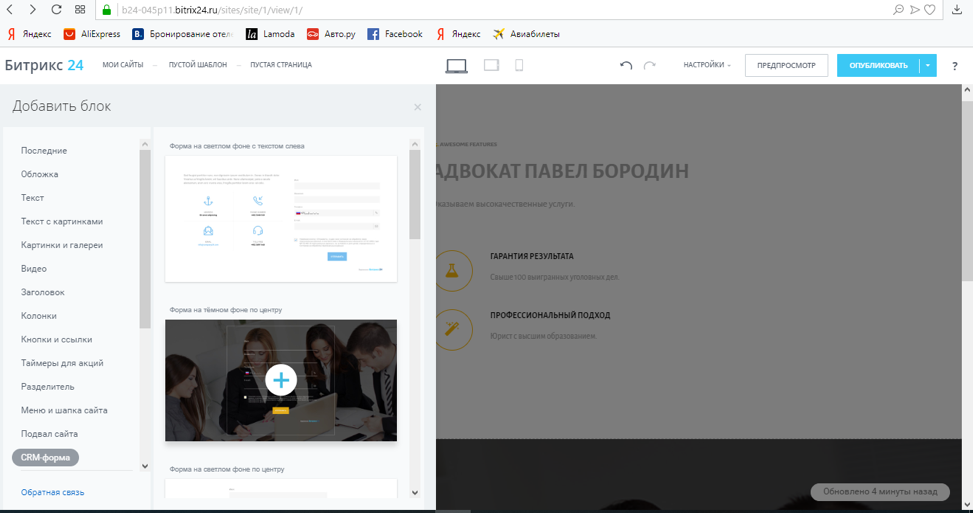
Task: Open Facebook bookmark in bookmarks bar
Action: pyautogui.click(x=395, y=33)
